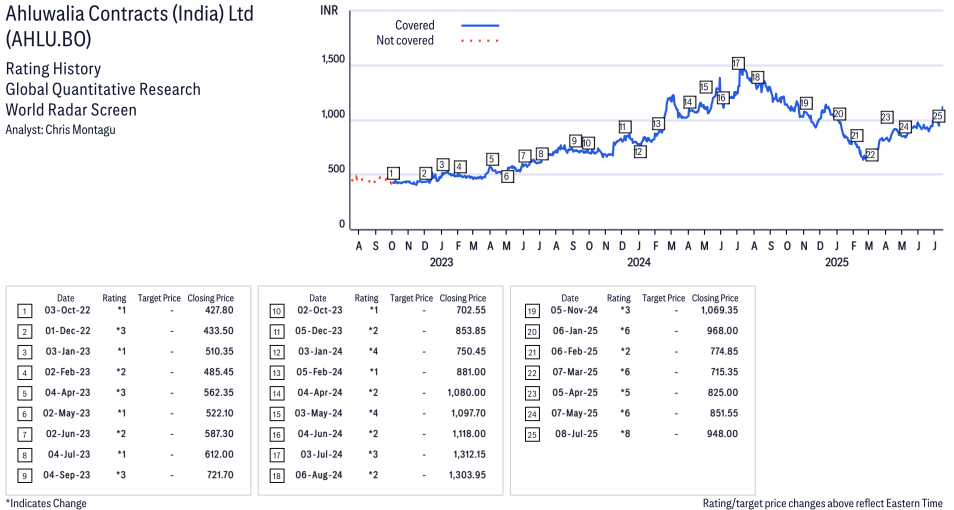
Task: Select chart marker 19 on the graph
Action: pos(806,103)
